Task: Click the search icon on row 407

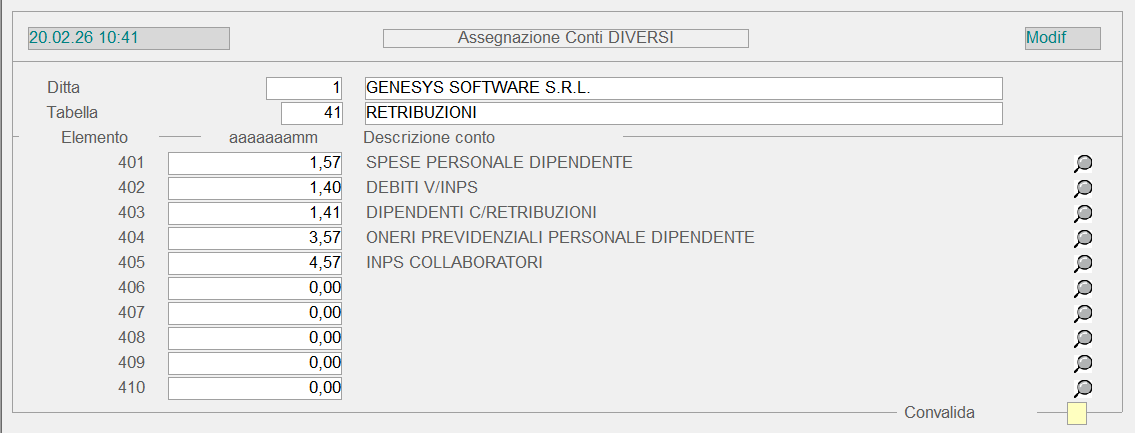Action: pyautogui.click(x=1082, y=313)
